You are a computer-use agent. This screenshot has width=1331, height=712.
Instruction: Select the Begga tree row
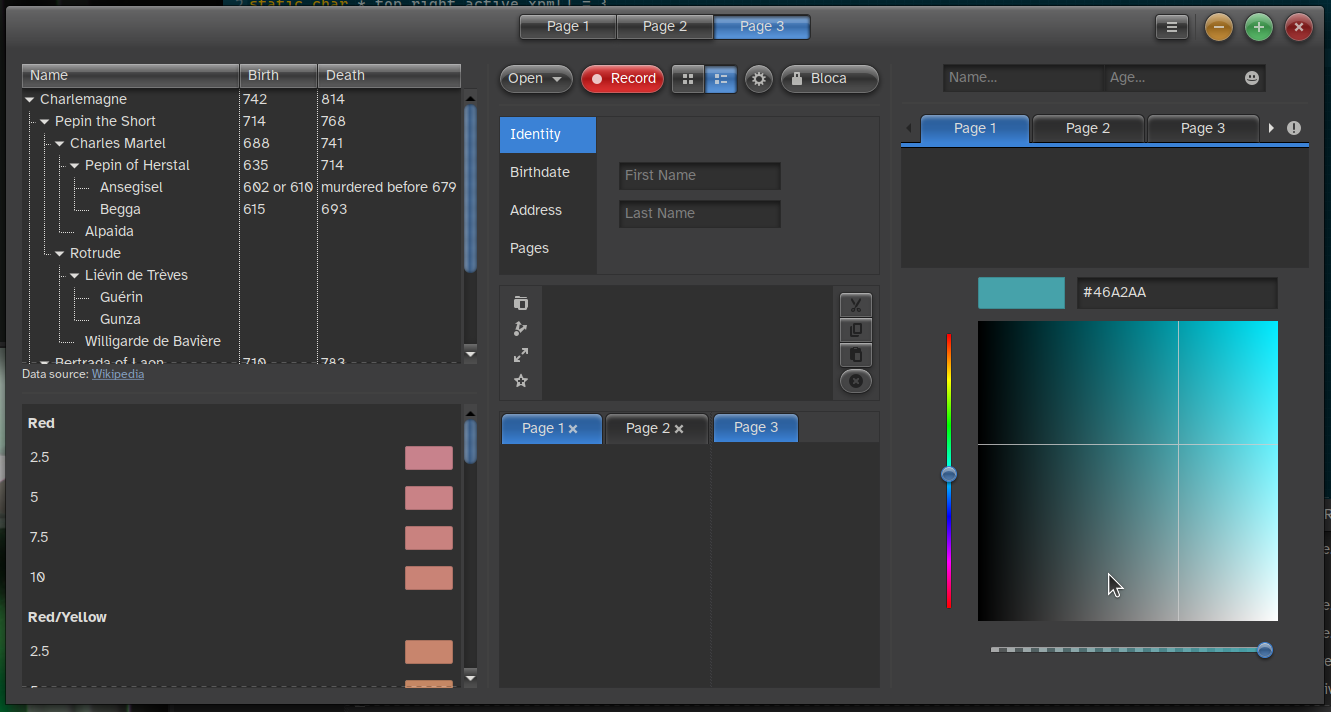tap(241, 210)
